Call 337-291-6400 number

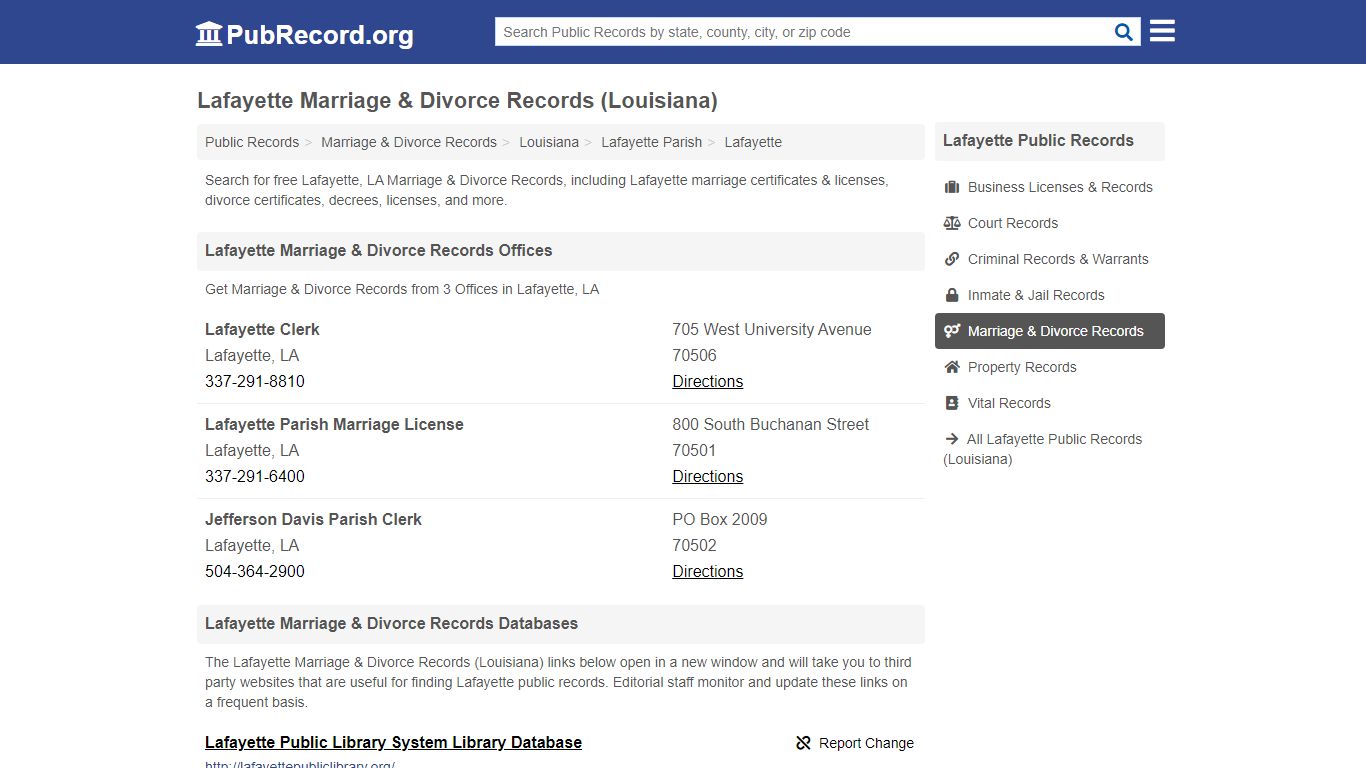pos(255,476)
